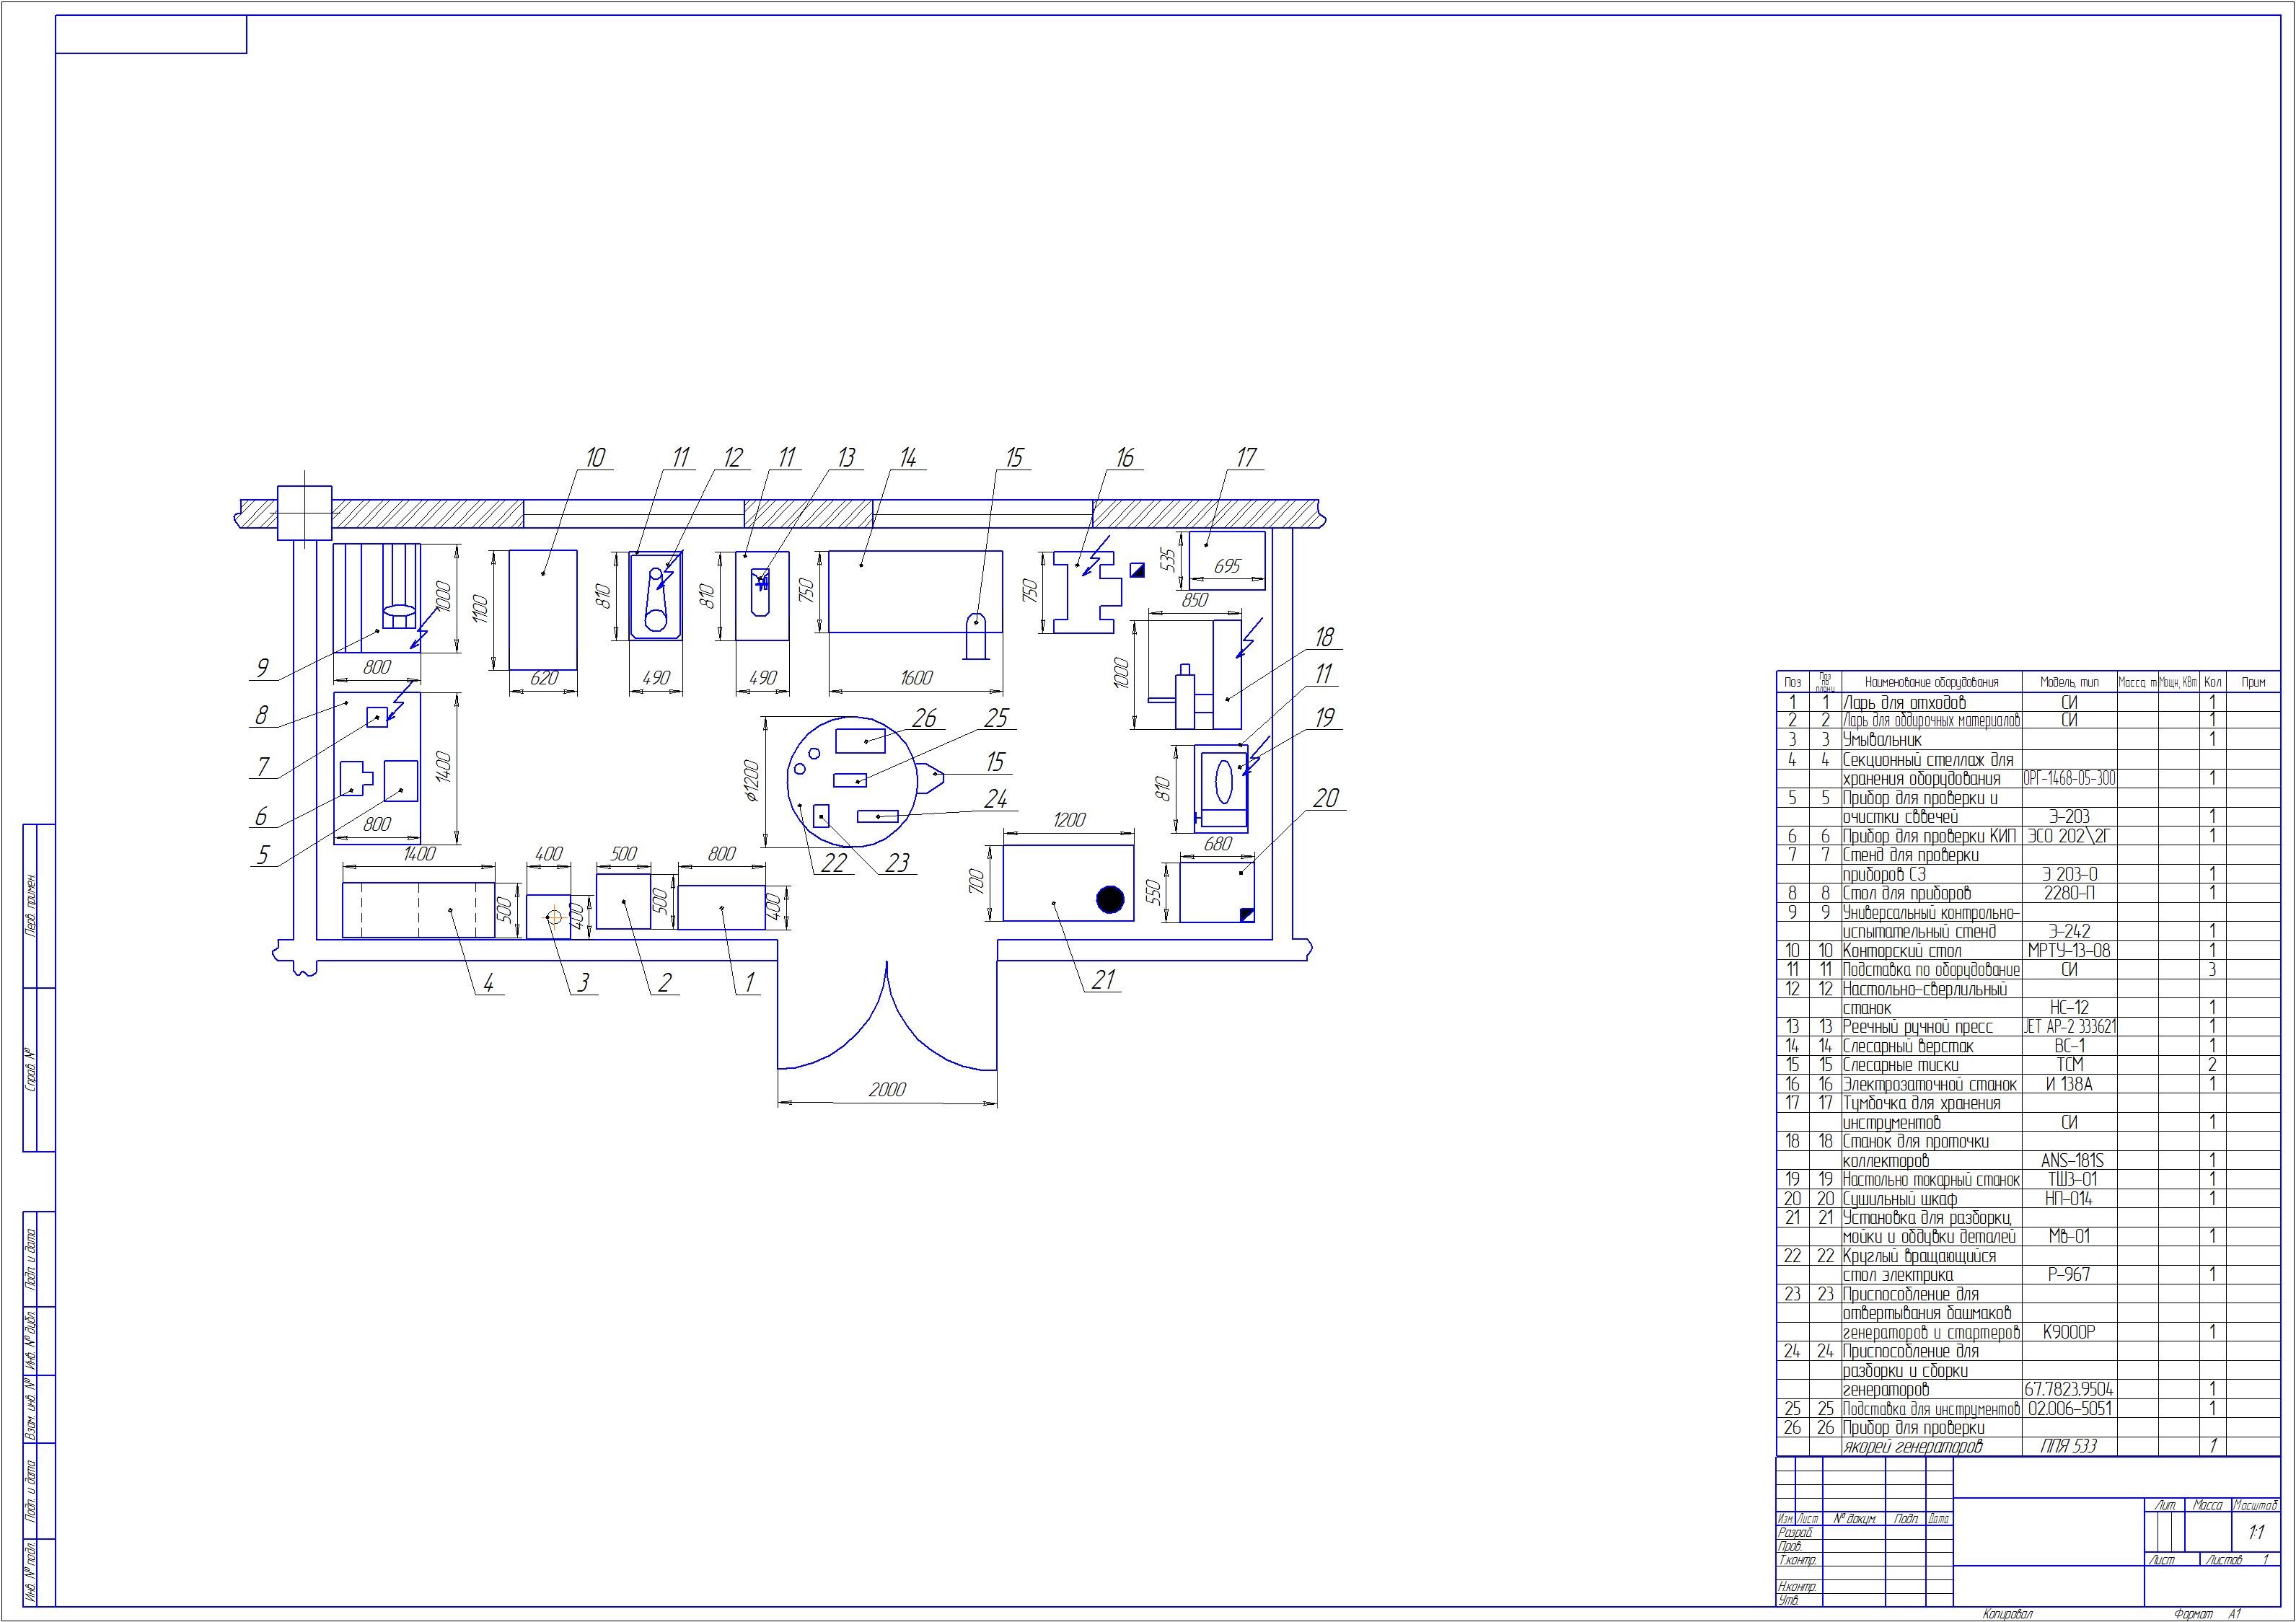2296x1622 pixels.
Task: Click the 1:1 scale value in title block
Action: point(2256,1532)
